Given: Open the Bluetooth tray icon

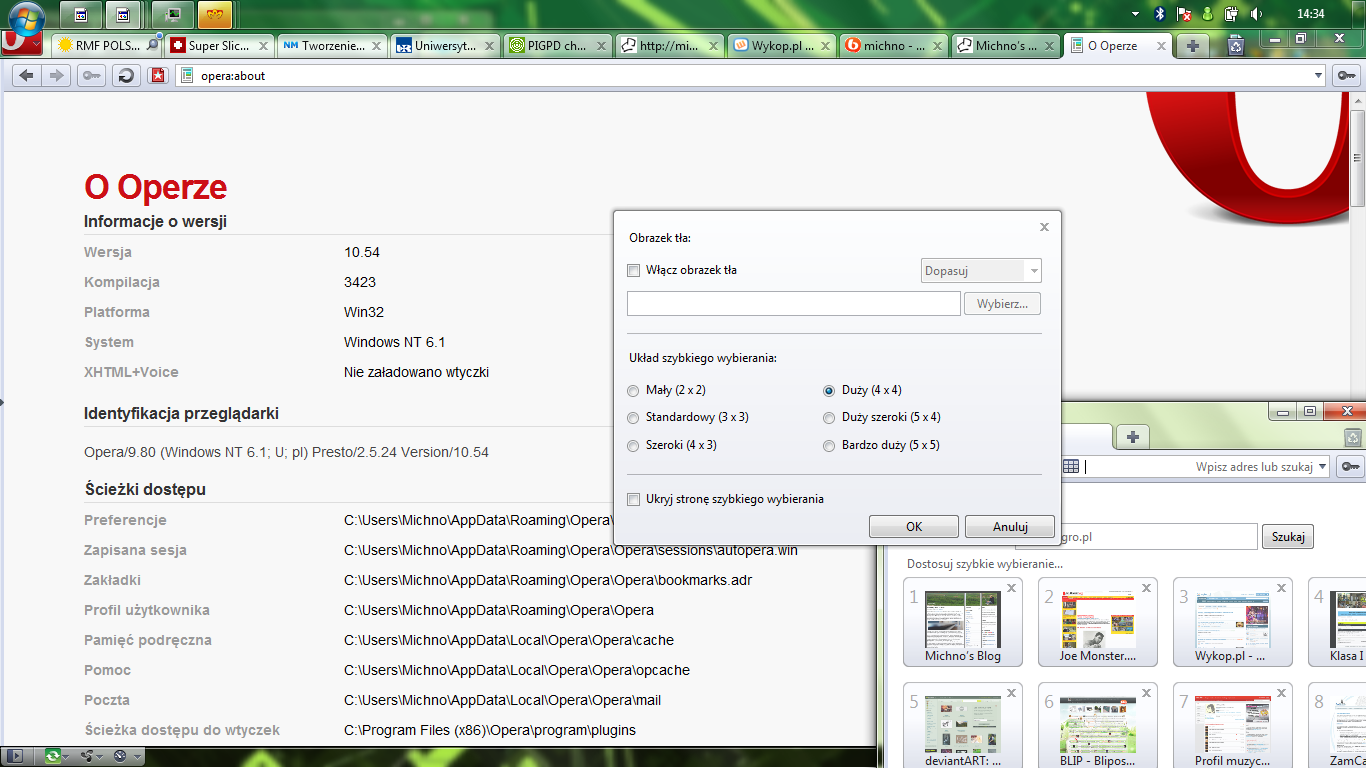Looking at the screenshot, I should pos(1161,14).
